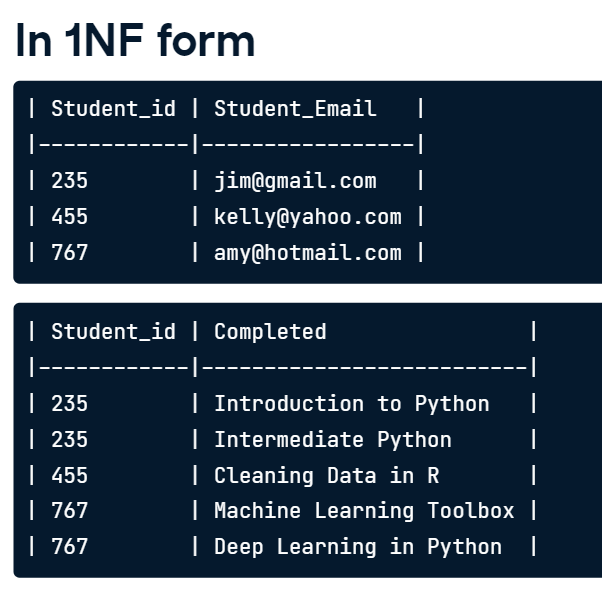Click ID 235 beside Introduction to Python
The height and width of the screenshot is (610, 602).
coord(70,404)
